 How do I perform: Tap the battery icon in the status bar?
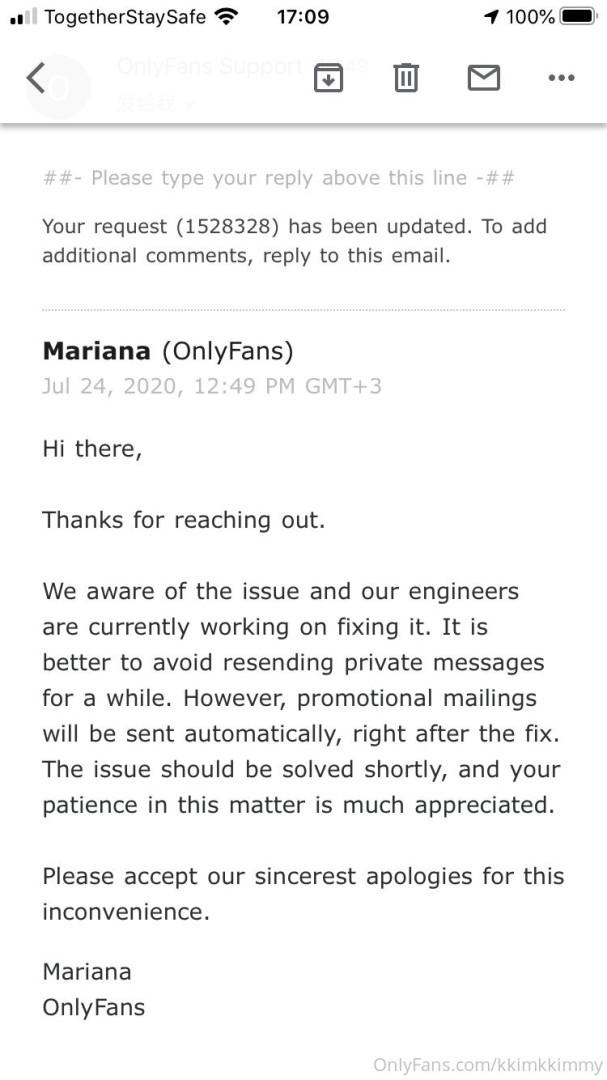pyautogui.click(x=578, y=17)
